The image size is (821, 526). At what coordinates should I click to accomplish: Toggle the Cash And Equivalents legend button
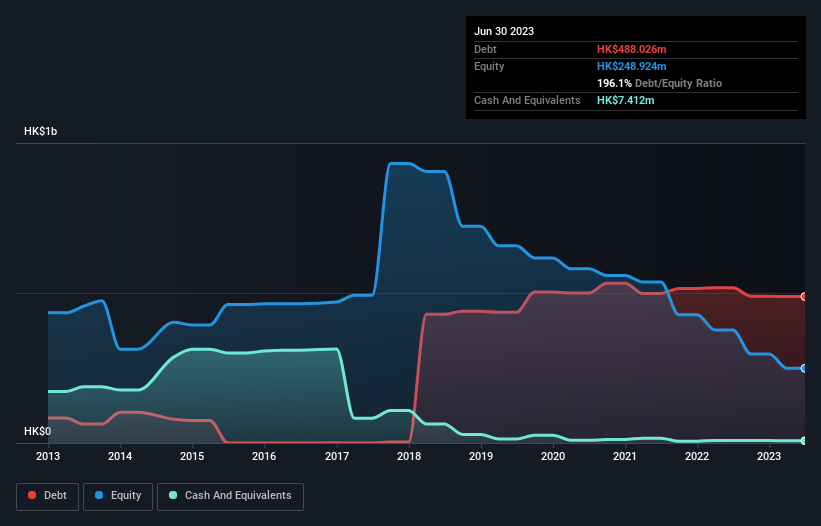click(x=230, y=496)
